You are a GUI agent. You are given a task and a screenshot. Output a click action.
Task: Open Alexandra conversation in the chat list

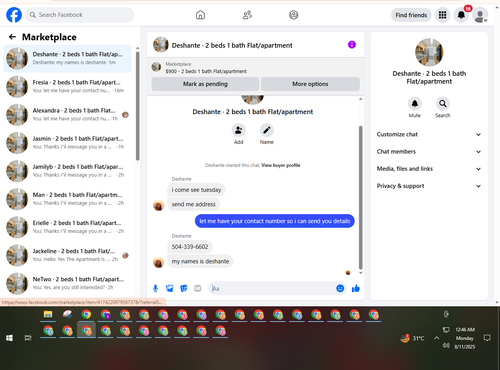pos(67,115)
